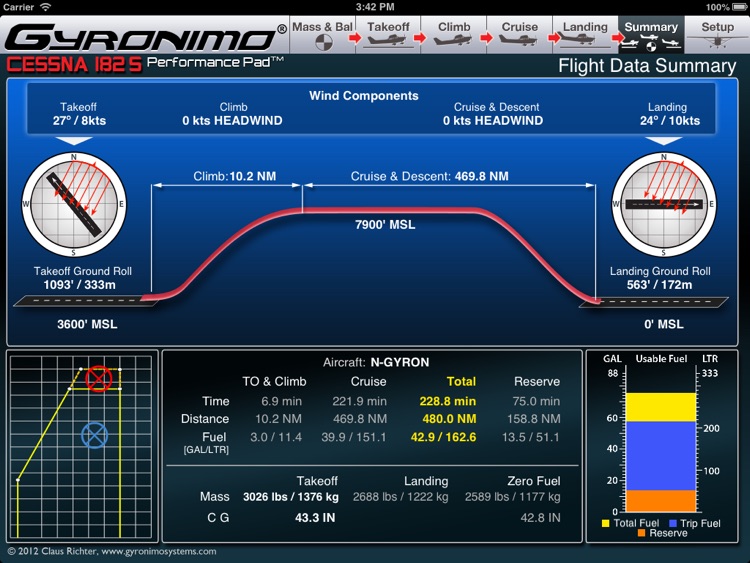
Task: Click the Total column header
Action: [x=461, y=382]
